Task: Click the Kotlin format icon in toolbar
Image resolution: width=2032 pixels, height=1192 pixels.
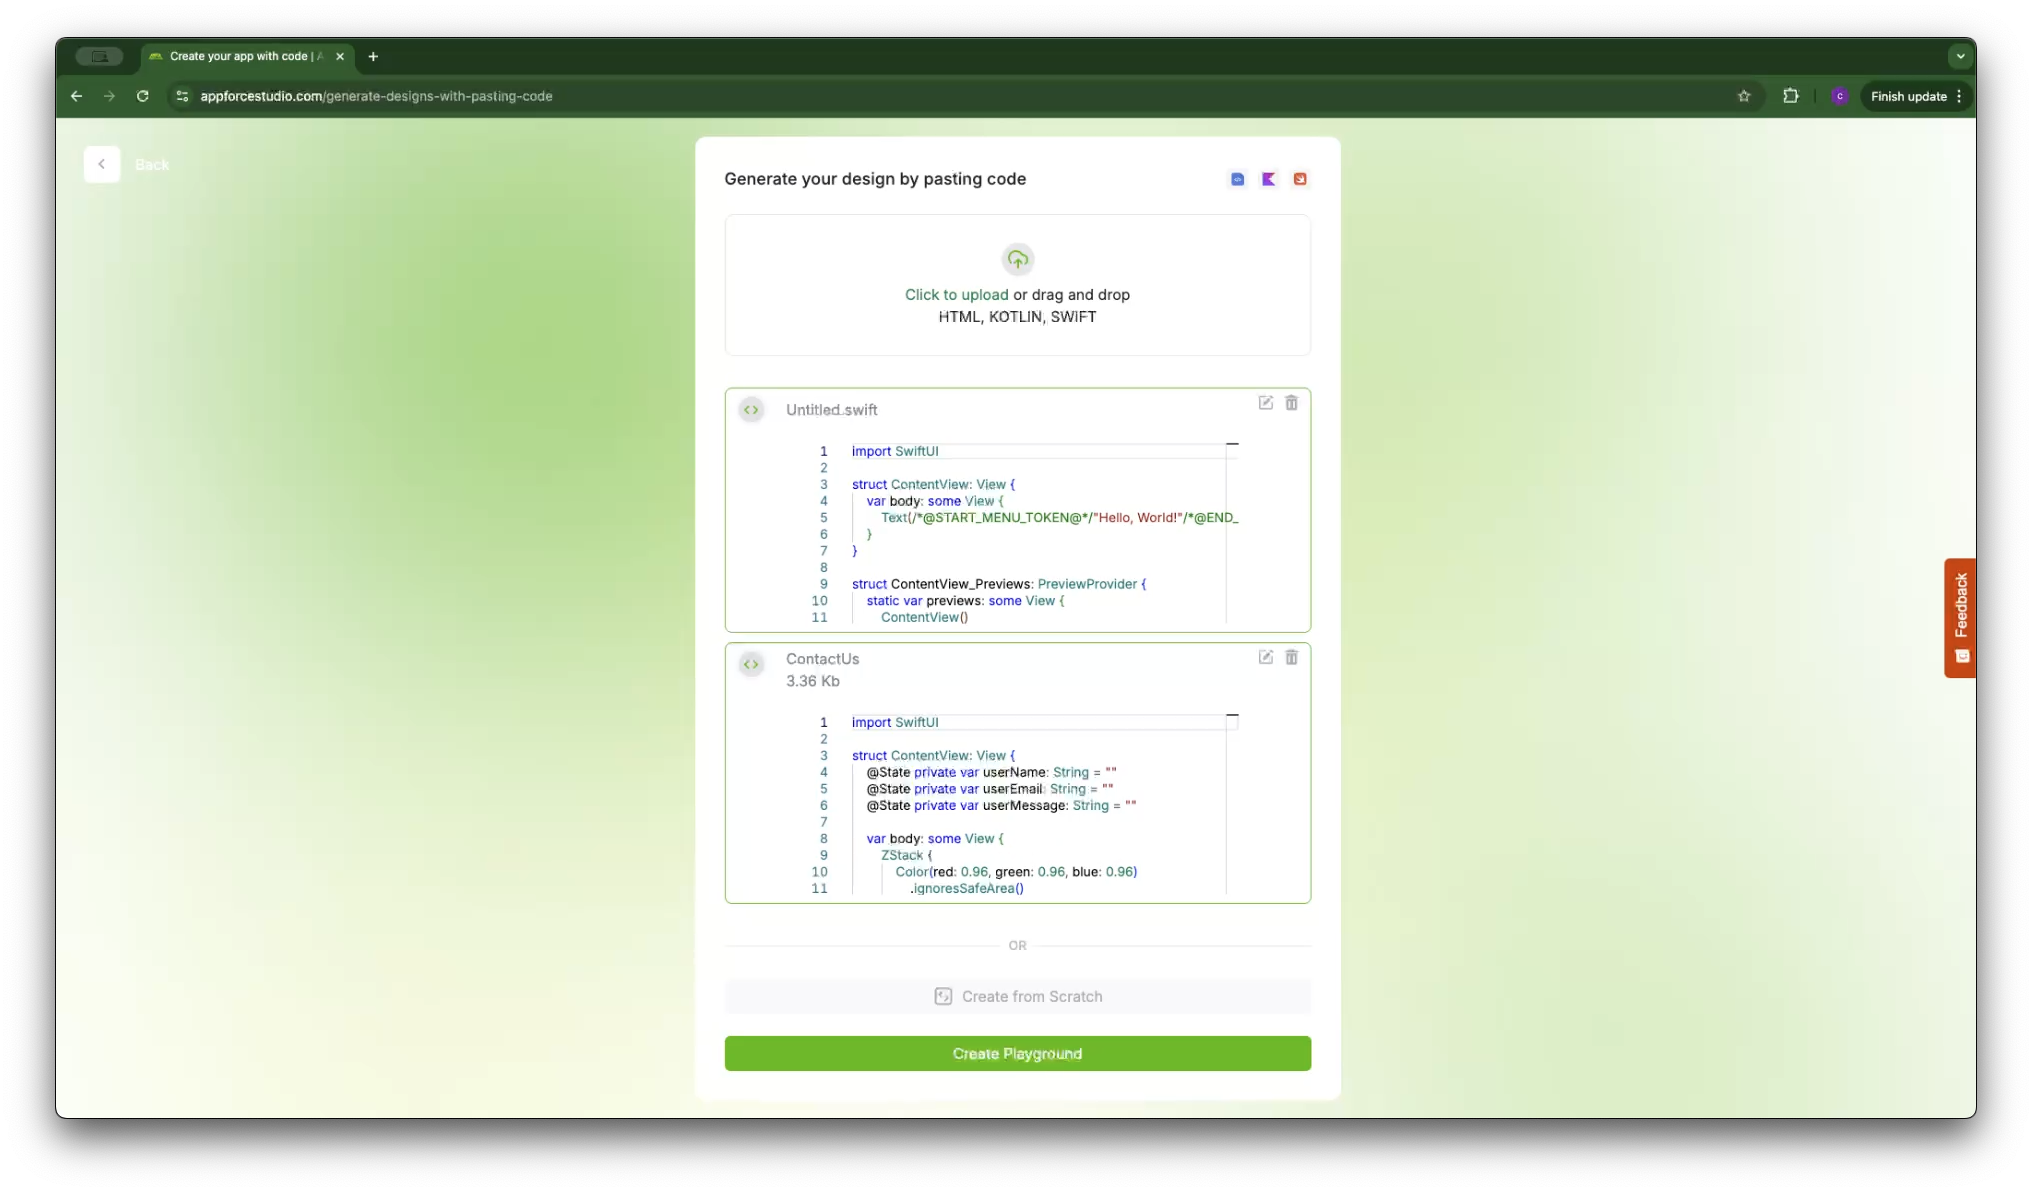Action: [x=1269, y=179]
